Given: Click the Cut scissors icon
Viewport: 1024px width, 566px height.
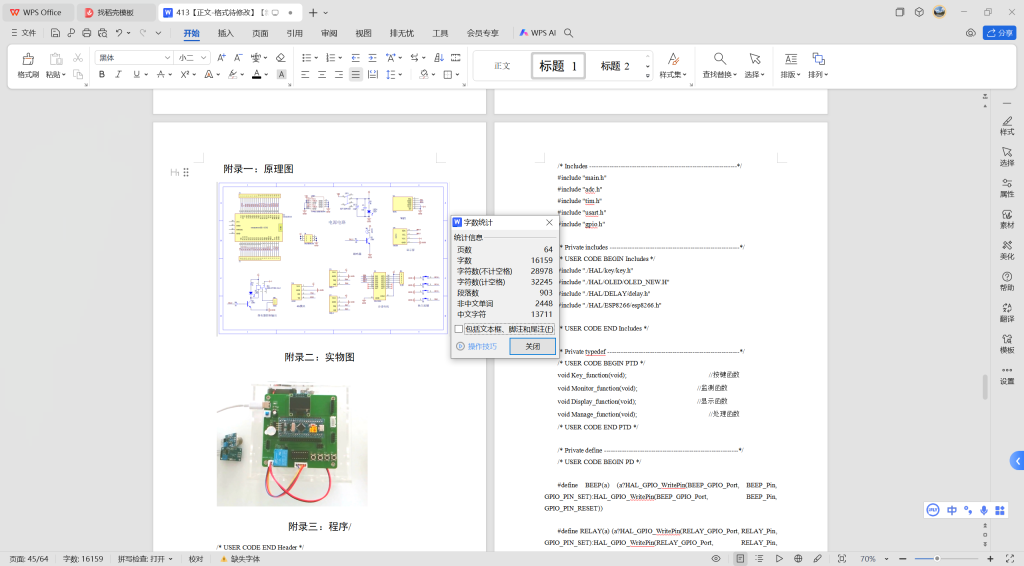Looking at the screenshot, I should 78,57.
